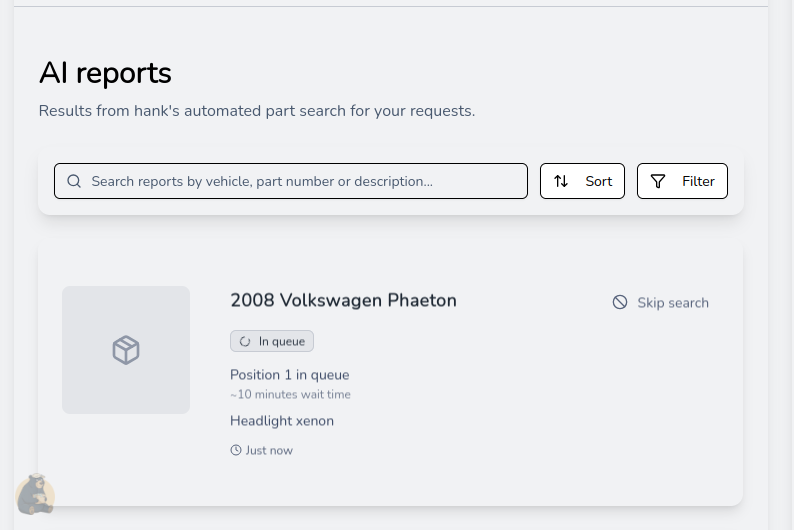Click the skip search circle-slash icon

[x=620, y=302]
